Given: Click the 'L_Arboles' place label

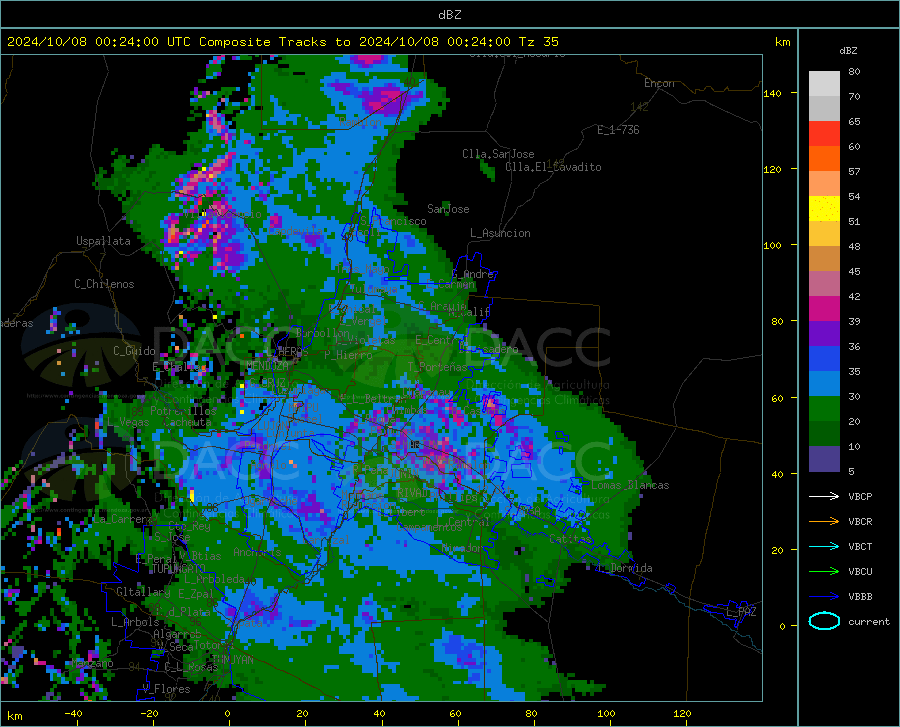Looking at the screenshot, I should pyautogui.click(x=135, y=622).
